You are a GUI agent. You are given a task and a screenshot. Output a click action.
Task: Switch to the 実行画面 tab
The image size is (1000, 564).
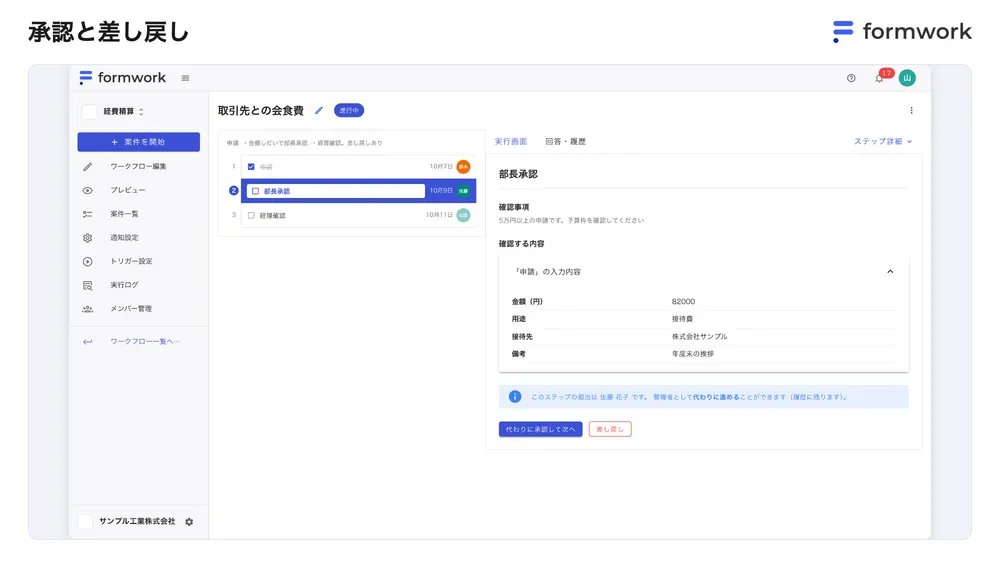(511, 141)
